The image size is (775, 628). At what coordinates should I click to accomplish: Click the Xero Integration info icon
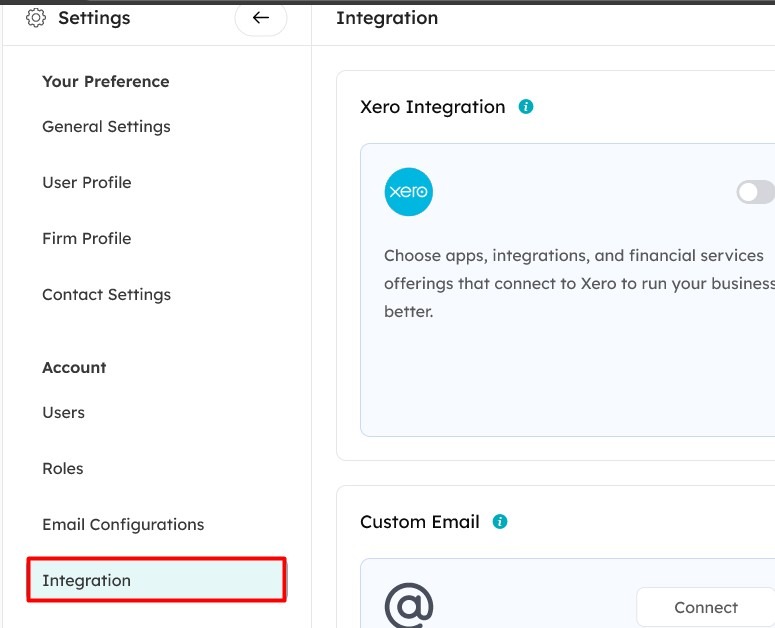click(x=526, y=106)
